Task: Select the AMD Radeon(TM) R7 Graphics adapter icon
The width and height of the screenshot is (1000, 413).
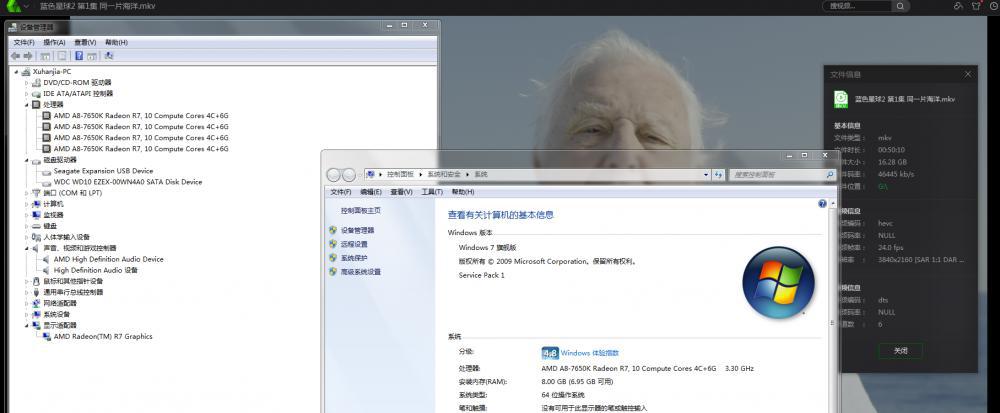Action: pos(47,337)
